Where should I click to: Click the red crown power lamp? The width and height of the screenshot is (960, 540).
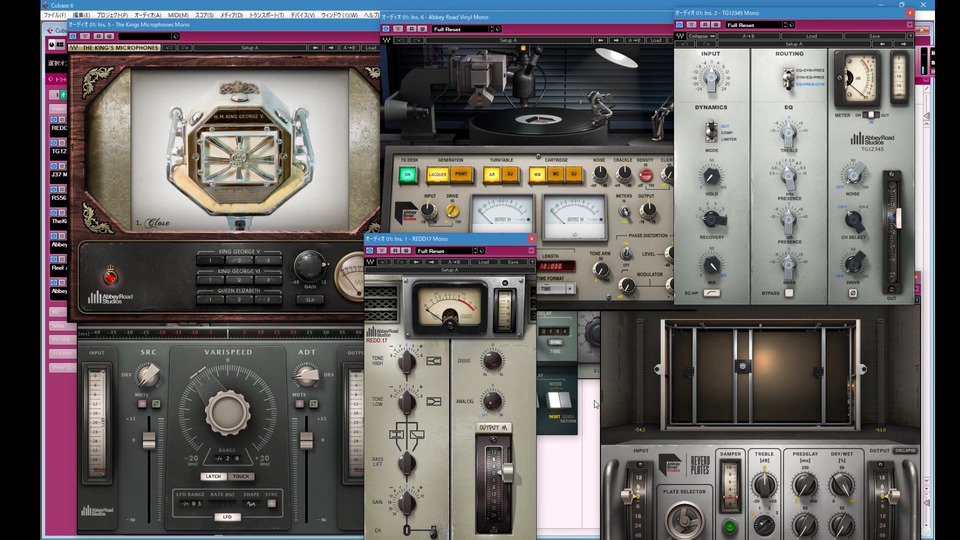(x=110, y=277)
